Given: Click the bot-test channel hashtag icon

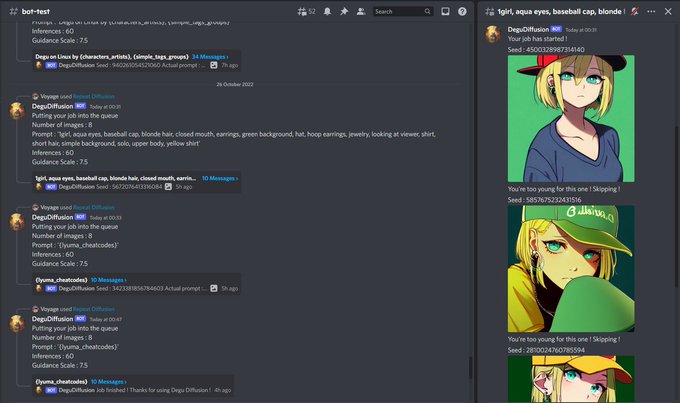Looking at the screenshot, I should (13, 12).
